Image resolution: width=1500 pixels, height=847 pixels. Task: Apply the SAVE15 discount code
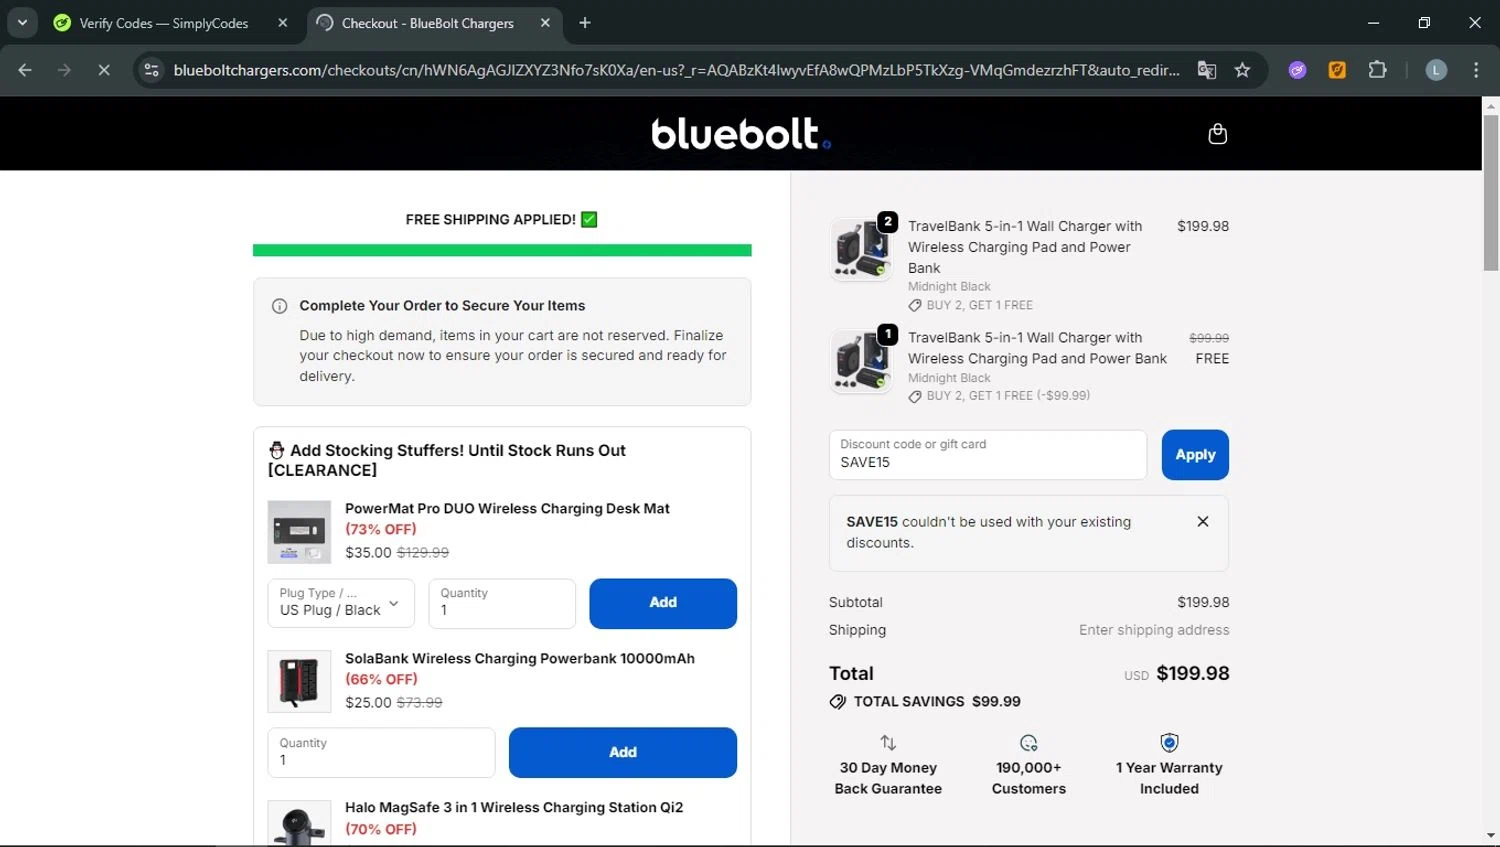click(x=1195, y=455)
